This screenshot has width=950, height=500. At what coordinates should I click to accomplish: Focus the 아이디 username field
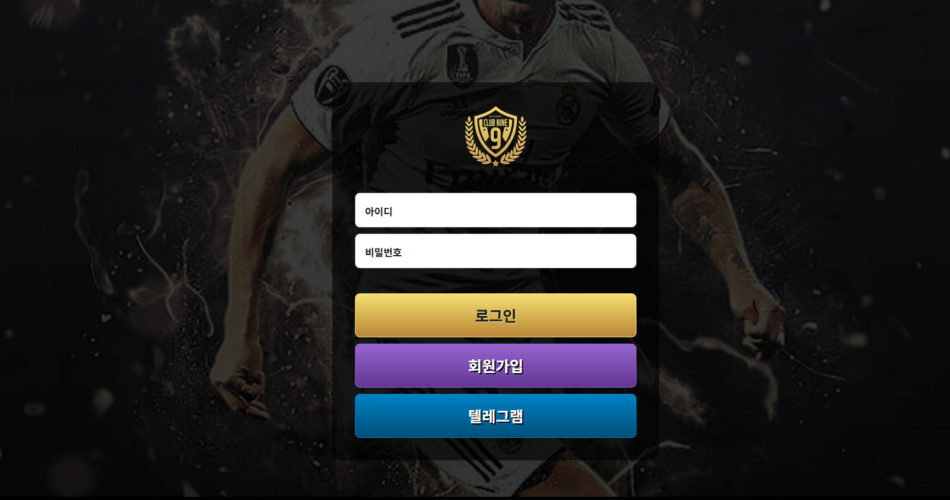496,210
